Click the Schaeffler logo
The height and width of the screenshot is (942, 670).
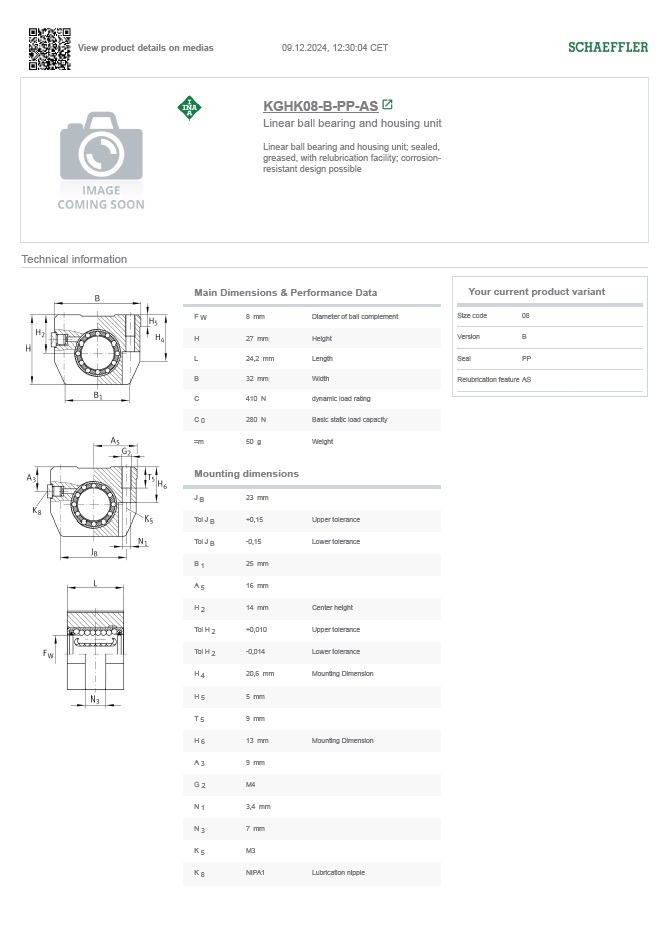[608, 47]
